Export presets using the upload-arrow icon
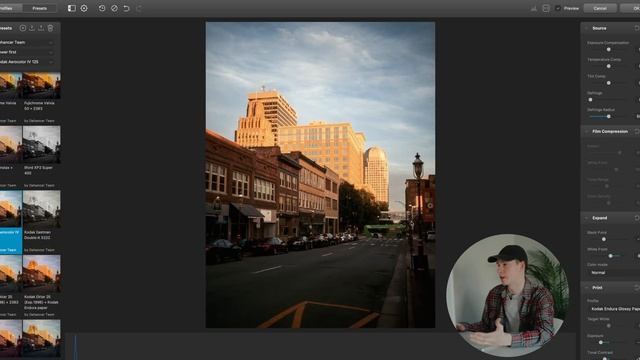This screenshot has height=360, width=640. (41, 28)
